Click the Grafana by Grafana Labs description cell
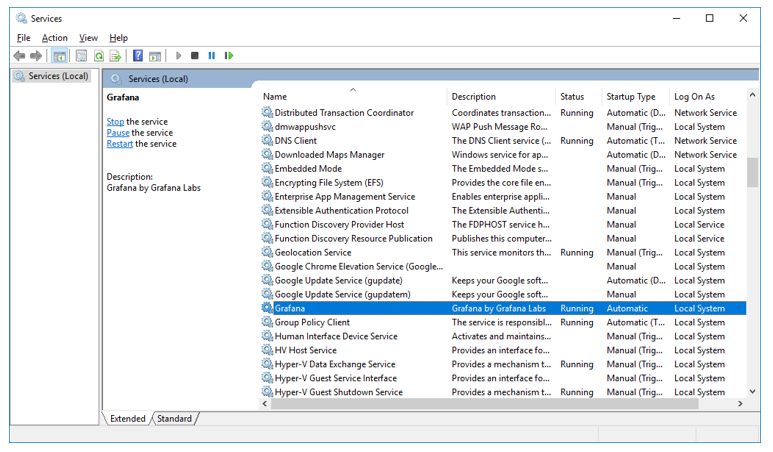This screenshot has height=452, width=773. coord(499,308)
